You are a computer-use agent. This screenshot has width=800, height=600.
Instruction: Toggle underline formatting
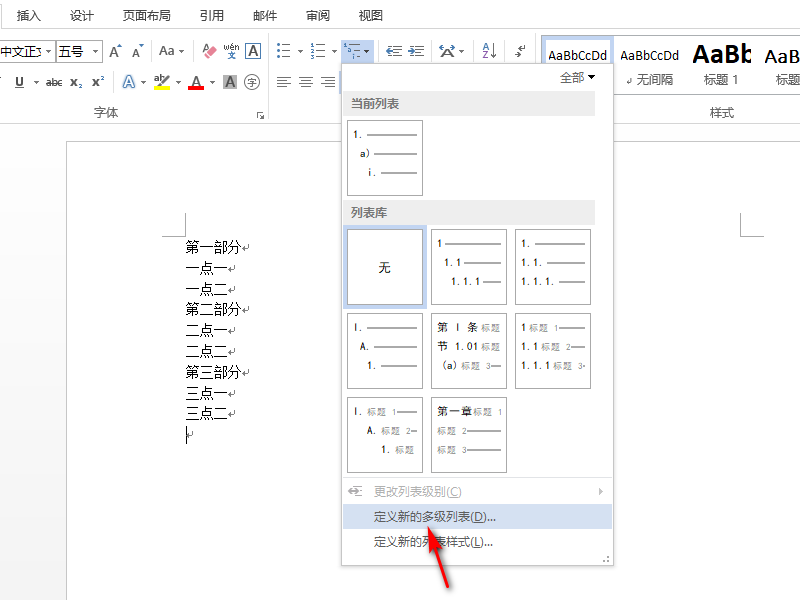[x=19, y=82]
